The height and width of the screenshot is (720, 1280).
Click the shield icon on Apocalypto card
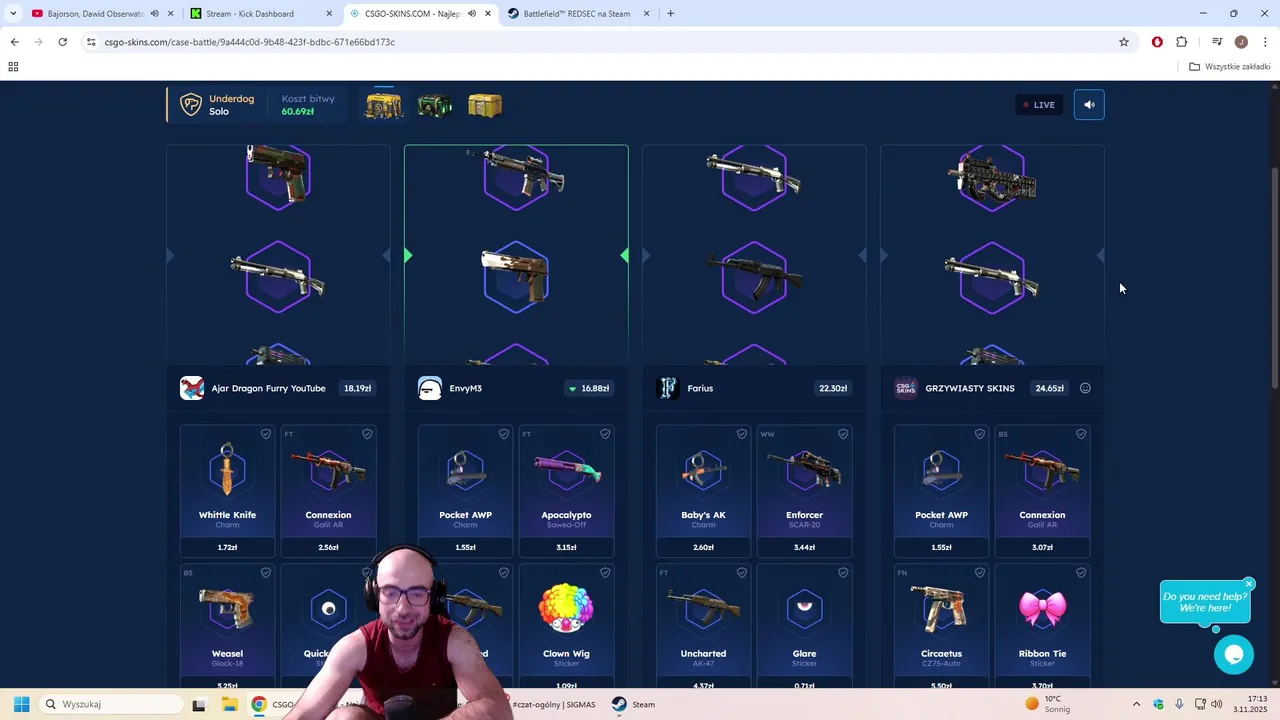point(605,434)
